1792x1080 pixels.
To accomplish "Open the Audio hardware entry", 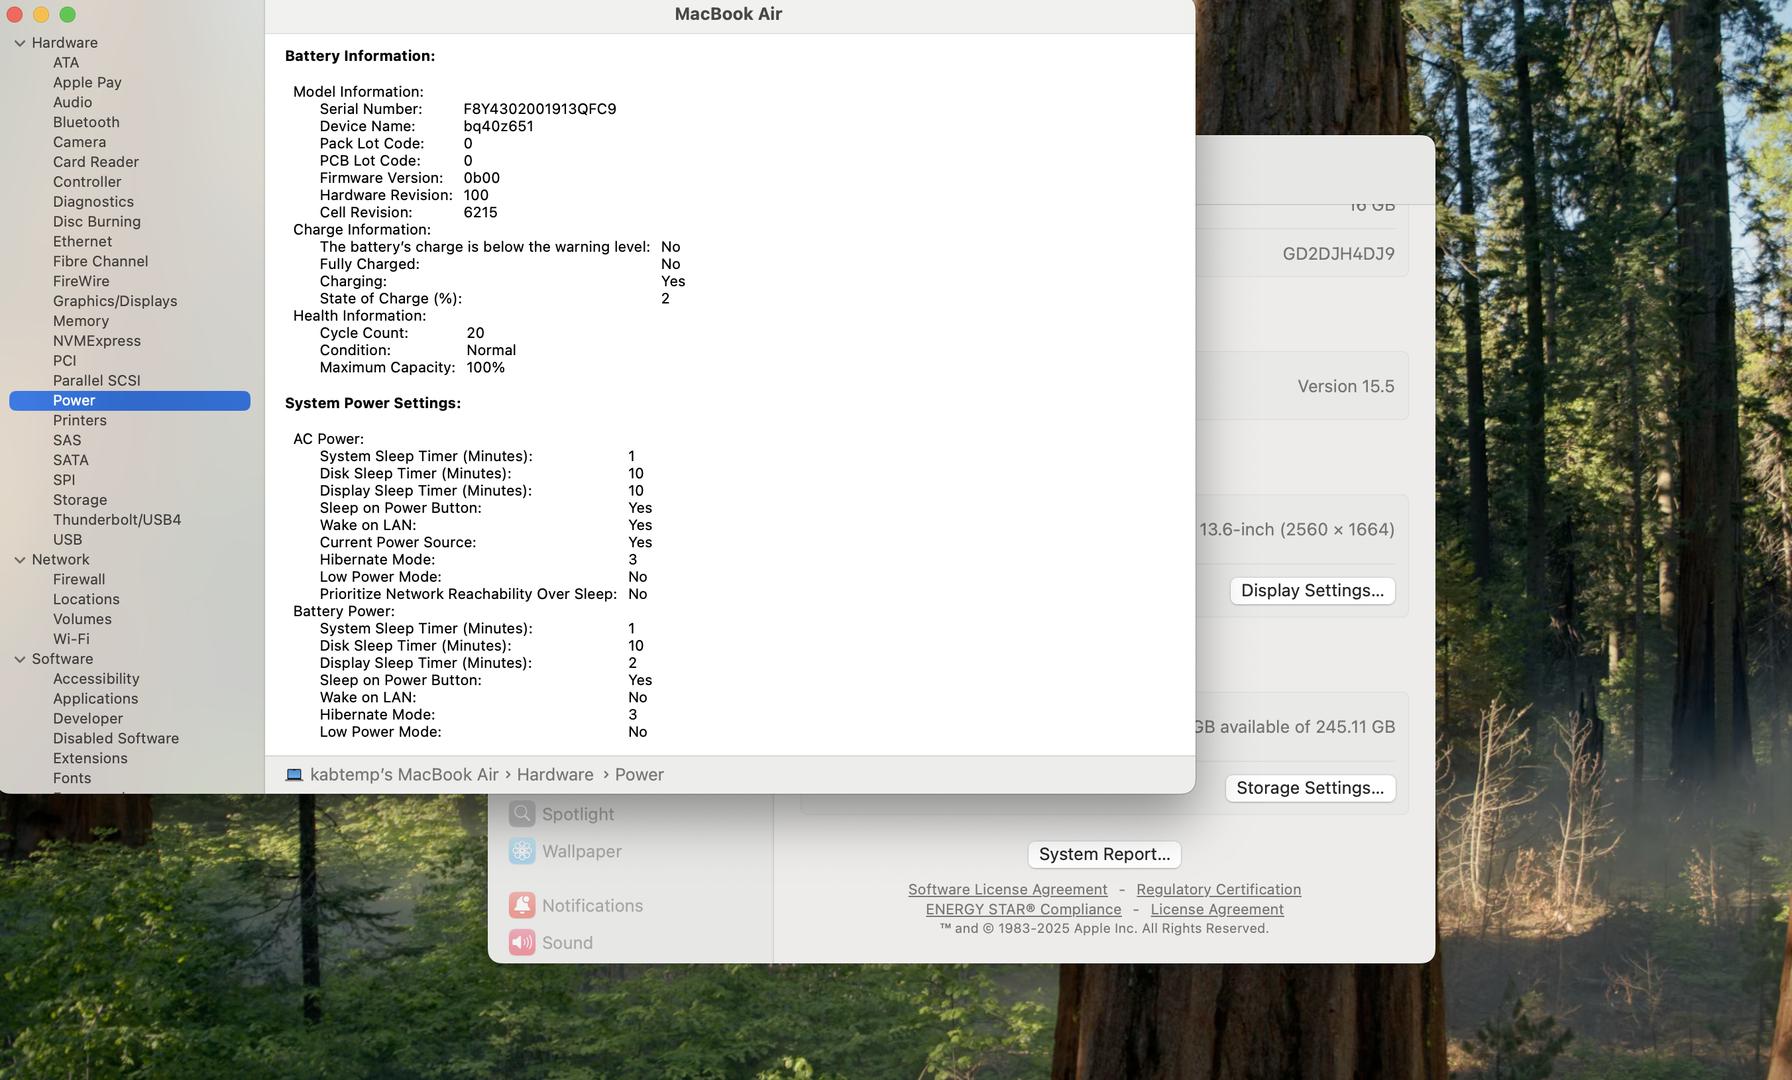I will [x=72, y=102].
